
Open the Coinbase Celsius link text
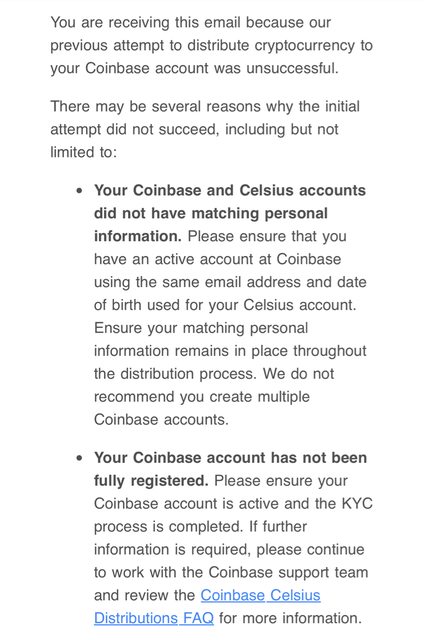[x=260, y=596]
